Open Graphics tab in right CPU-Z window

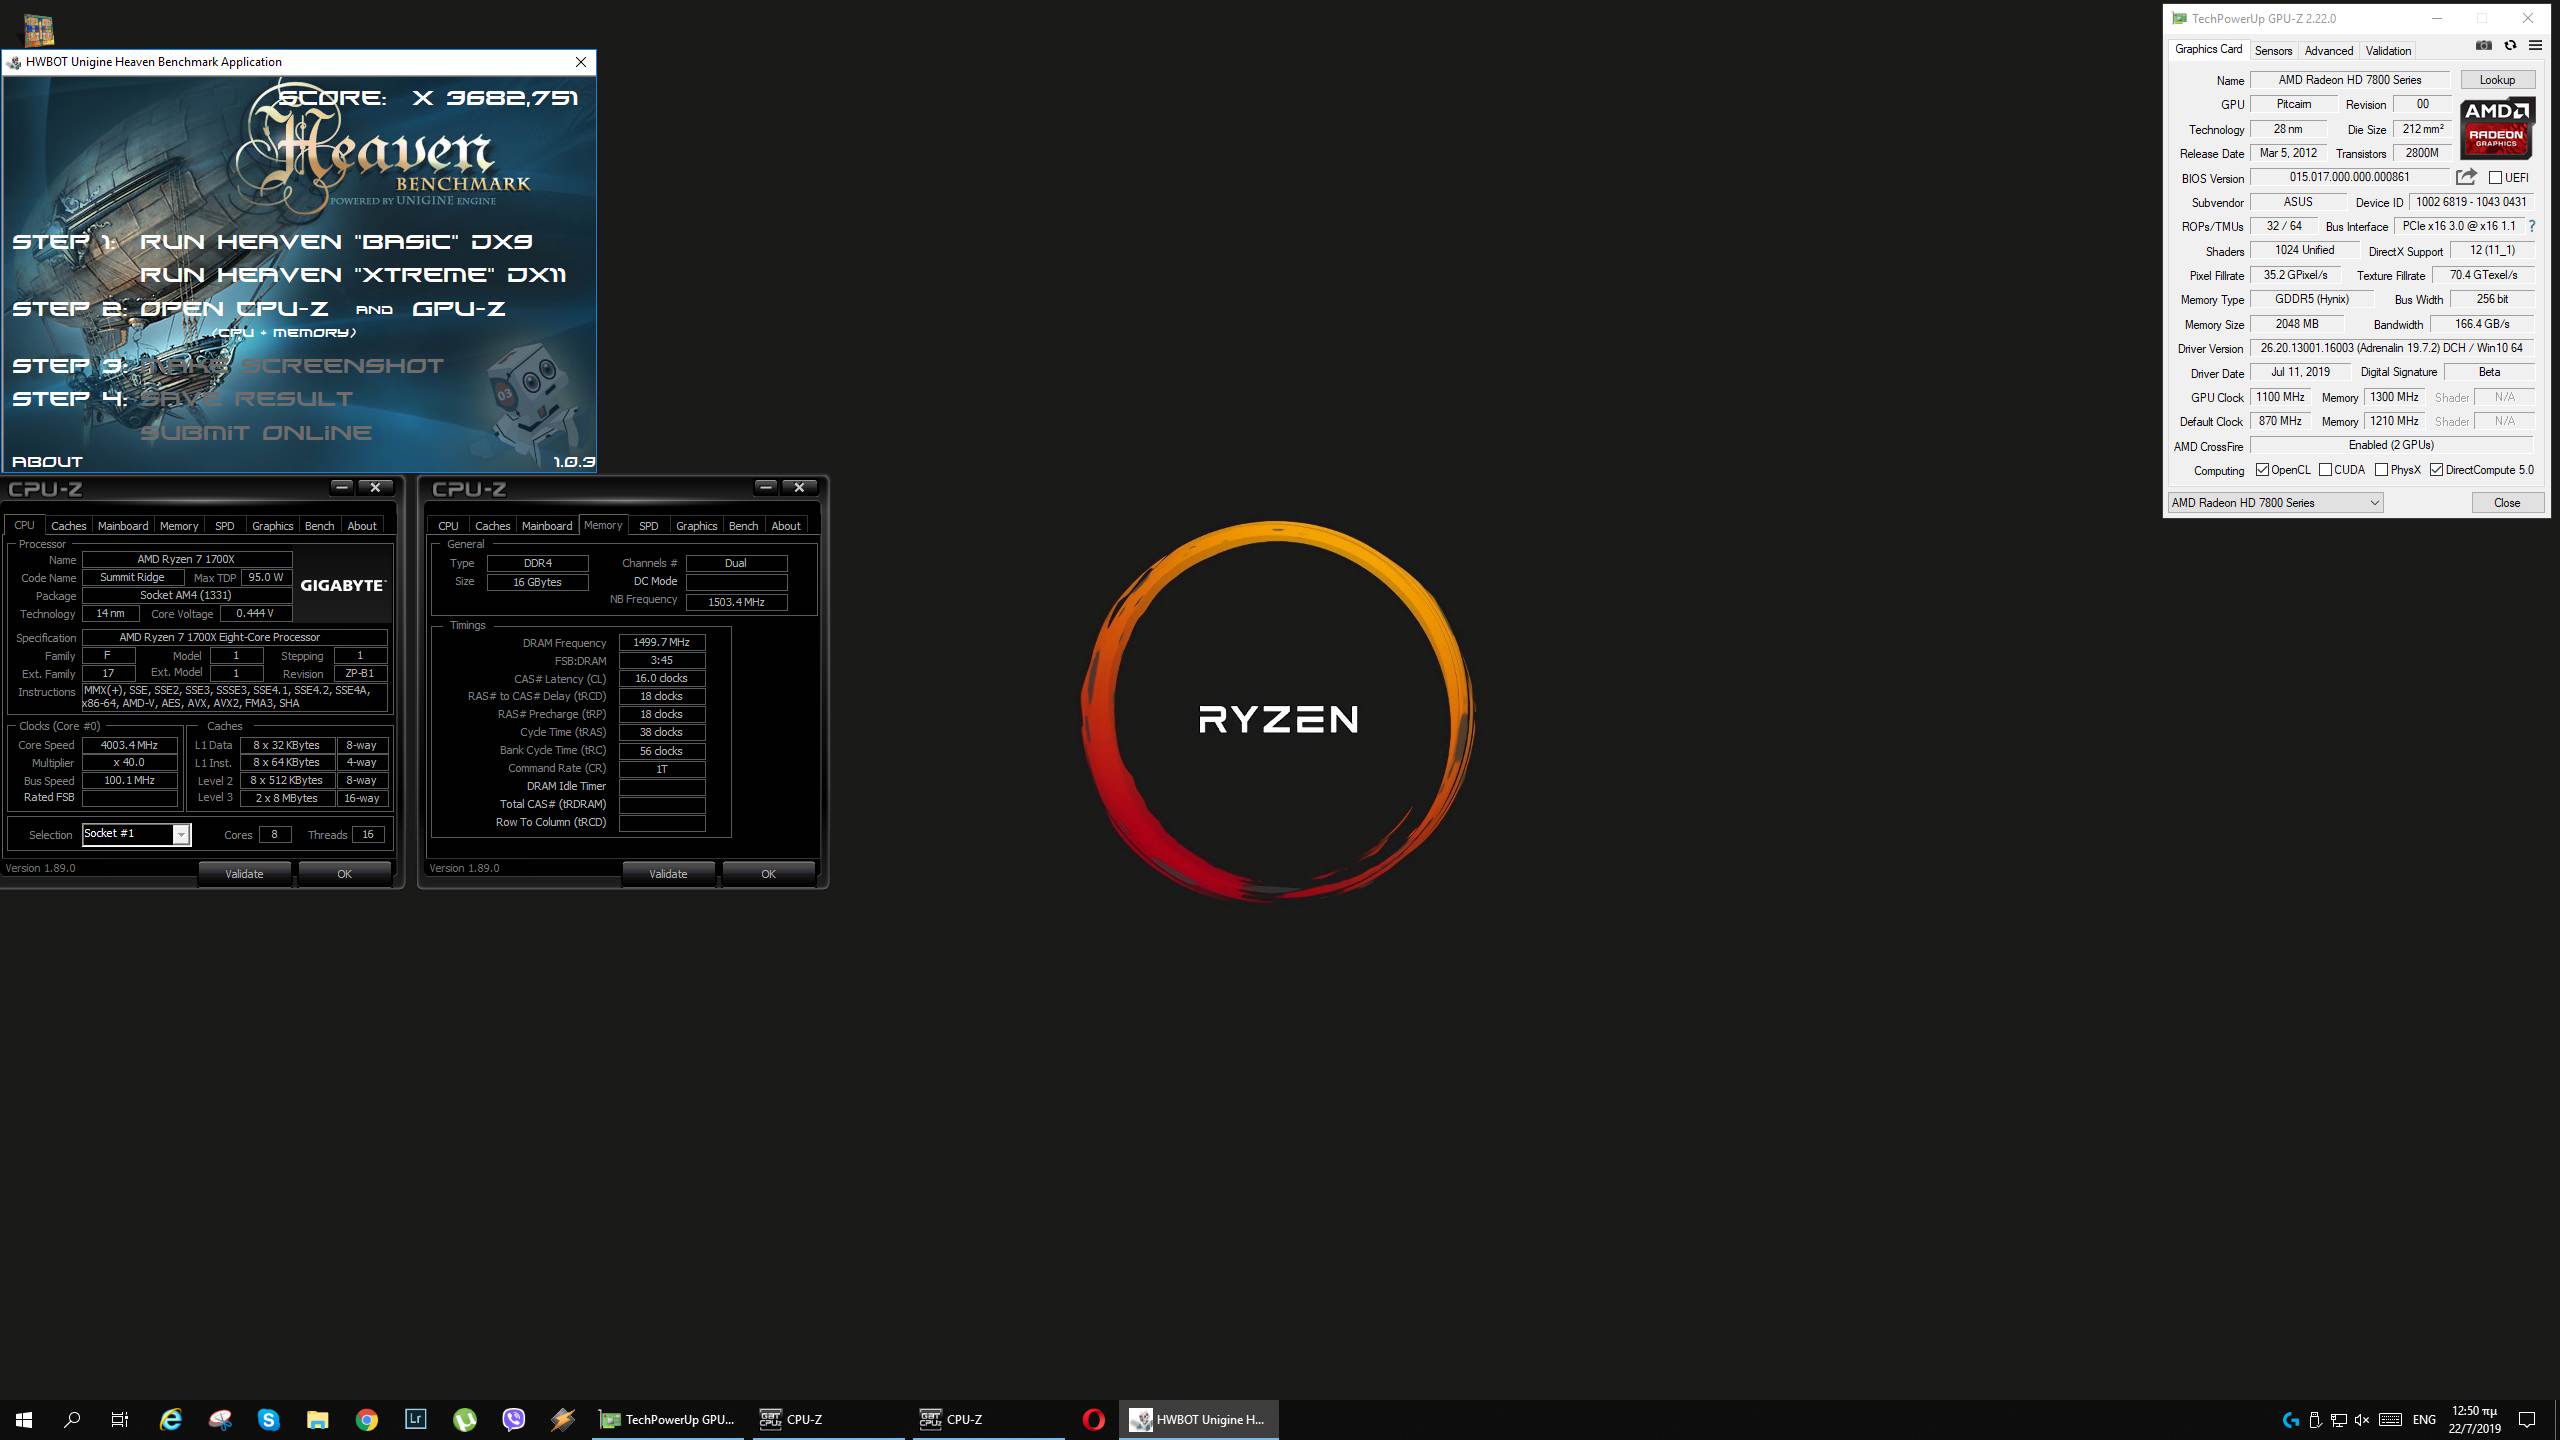pyautogui.click(x=696, y=526)
